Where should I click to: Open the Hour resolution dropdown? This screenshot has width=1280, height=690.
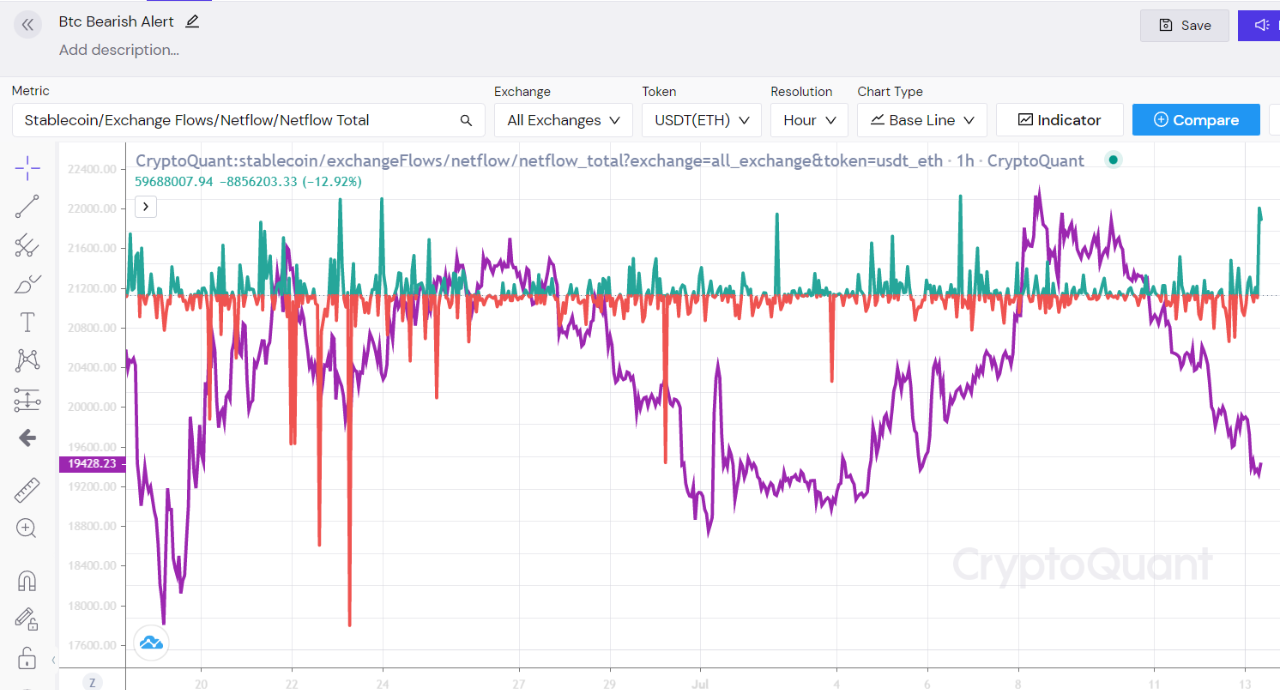pos(809,120)
